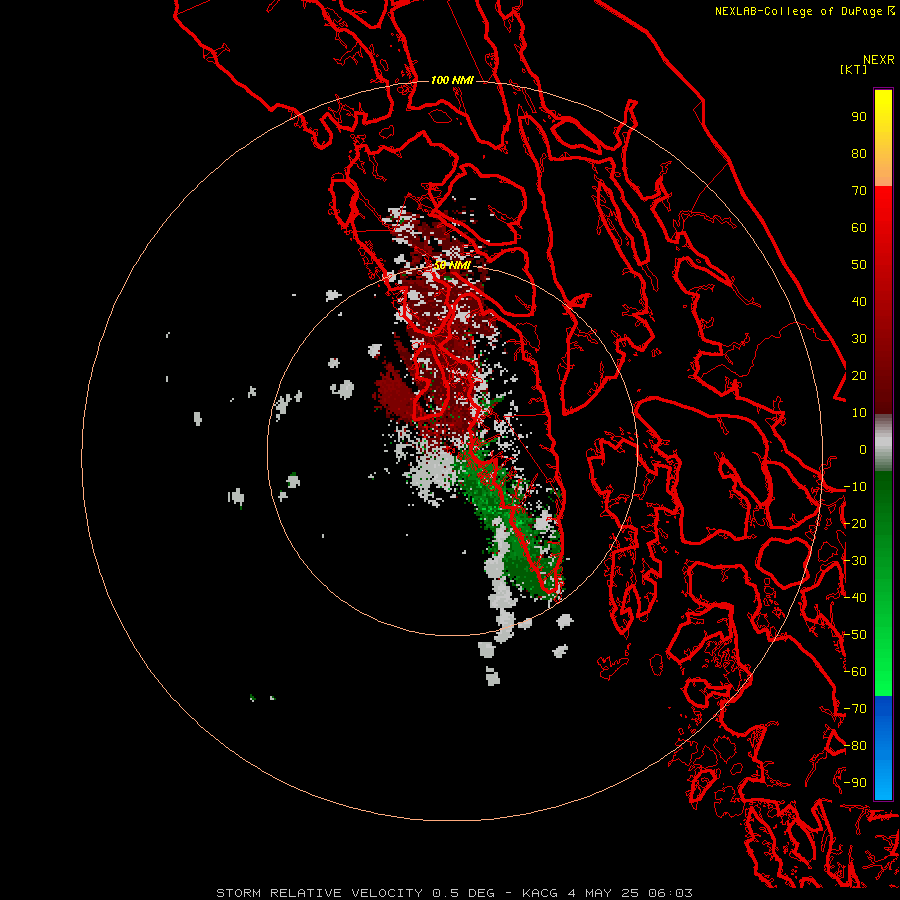Click the yellow segment of color scale
Image resolution: width=900 pixels, height=900 pixels.
pos(883,138)
